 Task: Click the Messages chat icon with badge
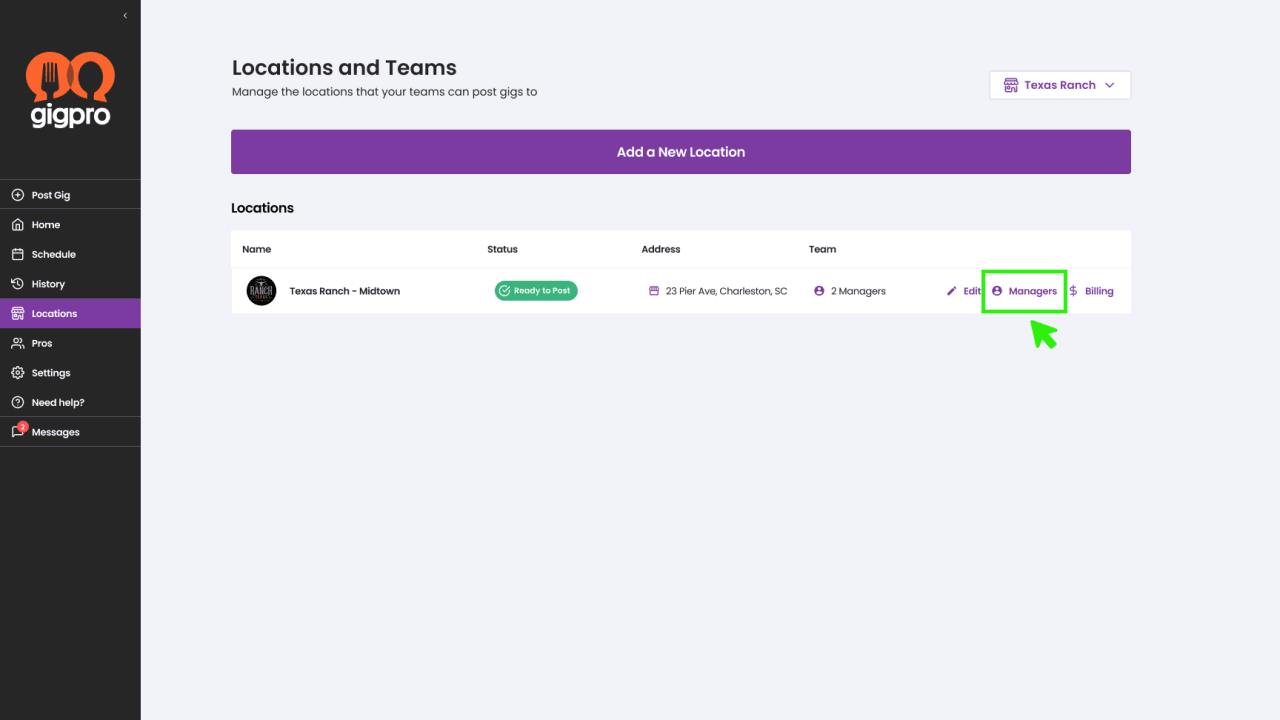(18, 431)
